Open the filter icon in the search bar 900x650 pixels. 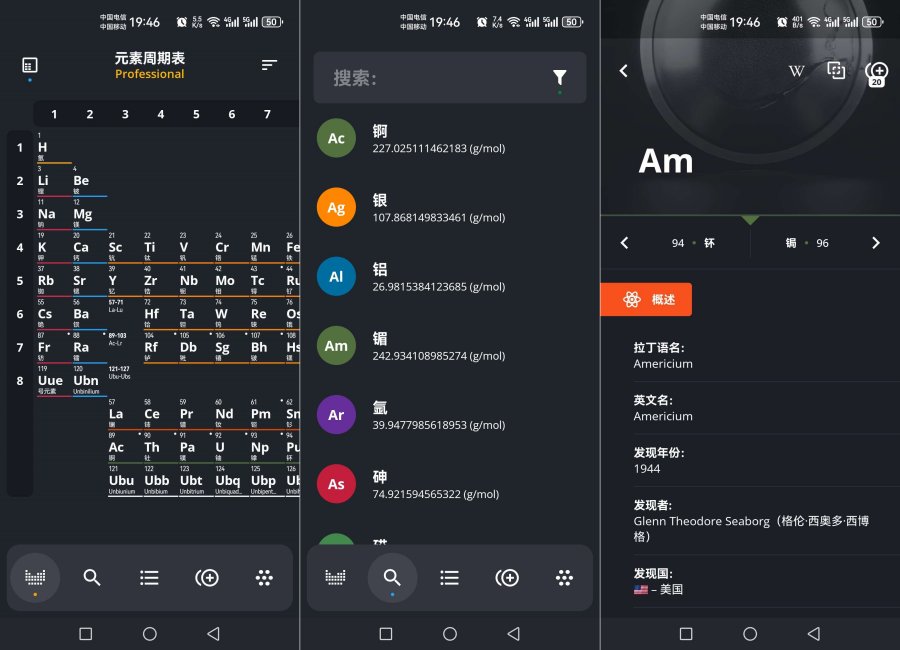[560, 77]
